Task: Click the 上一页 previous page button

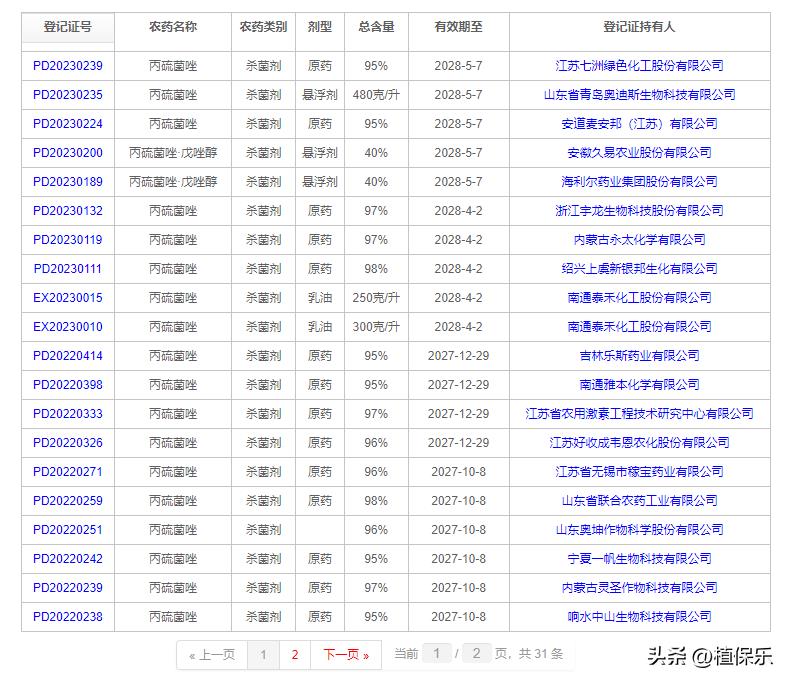Action: coord(212,655)
